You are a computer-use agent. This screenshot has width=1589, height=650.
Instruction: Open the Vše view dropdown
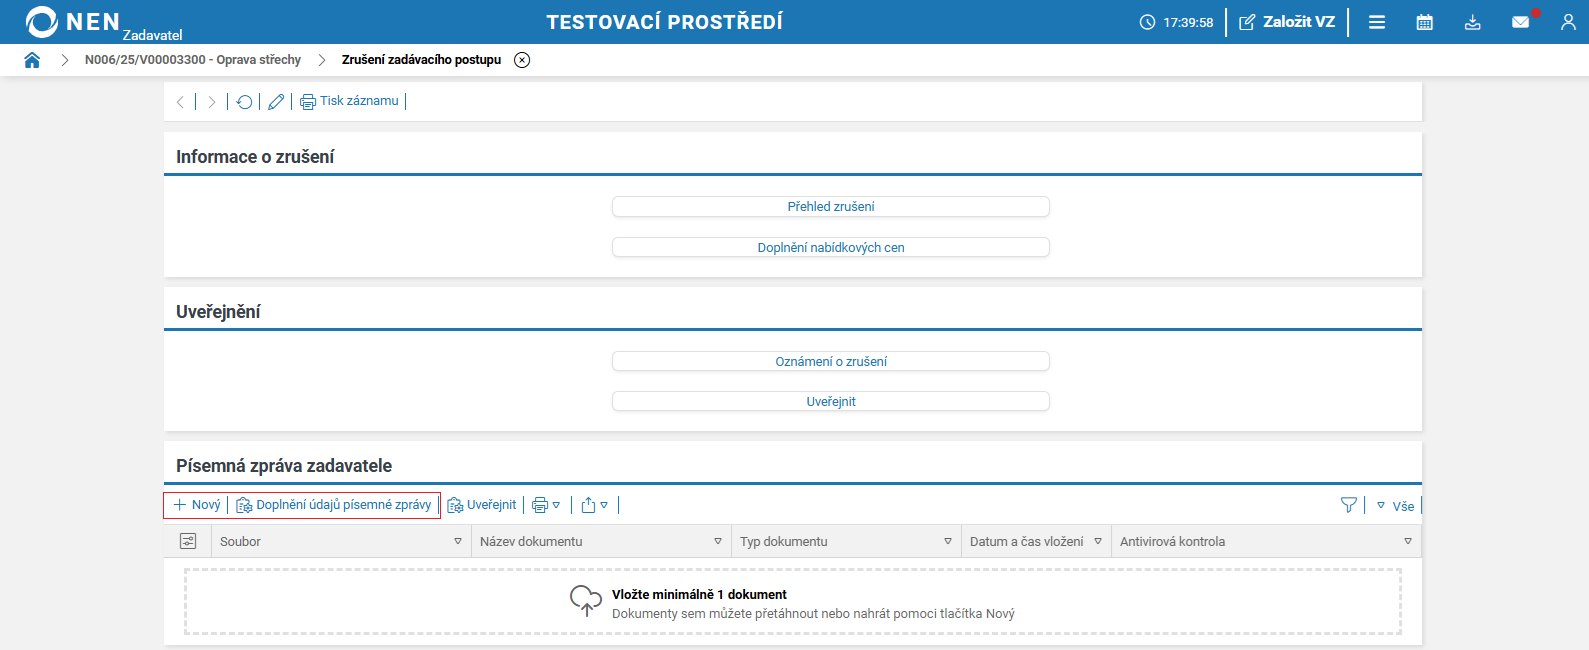pos(1395,506)
